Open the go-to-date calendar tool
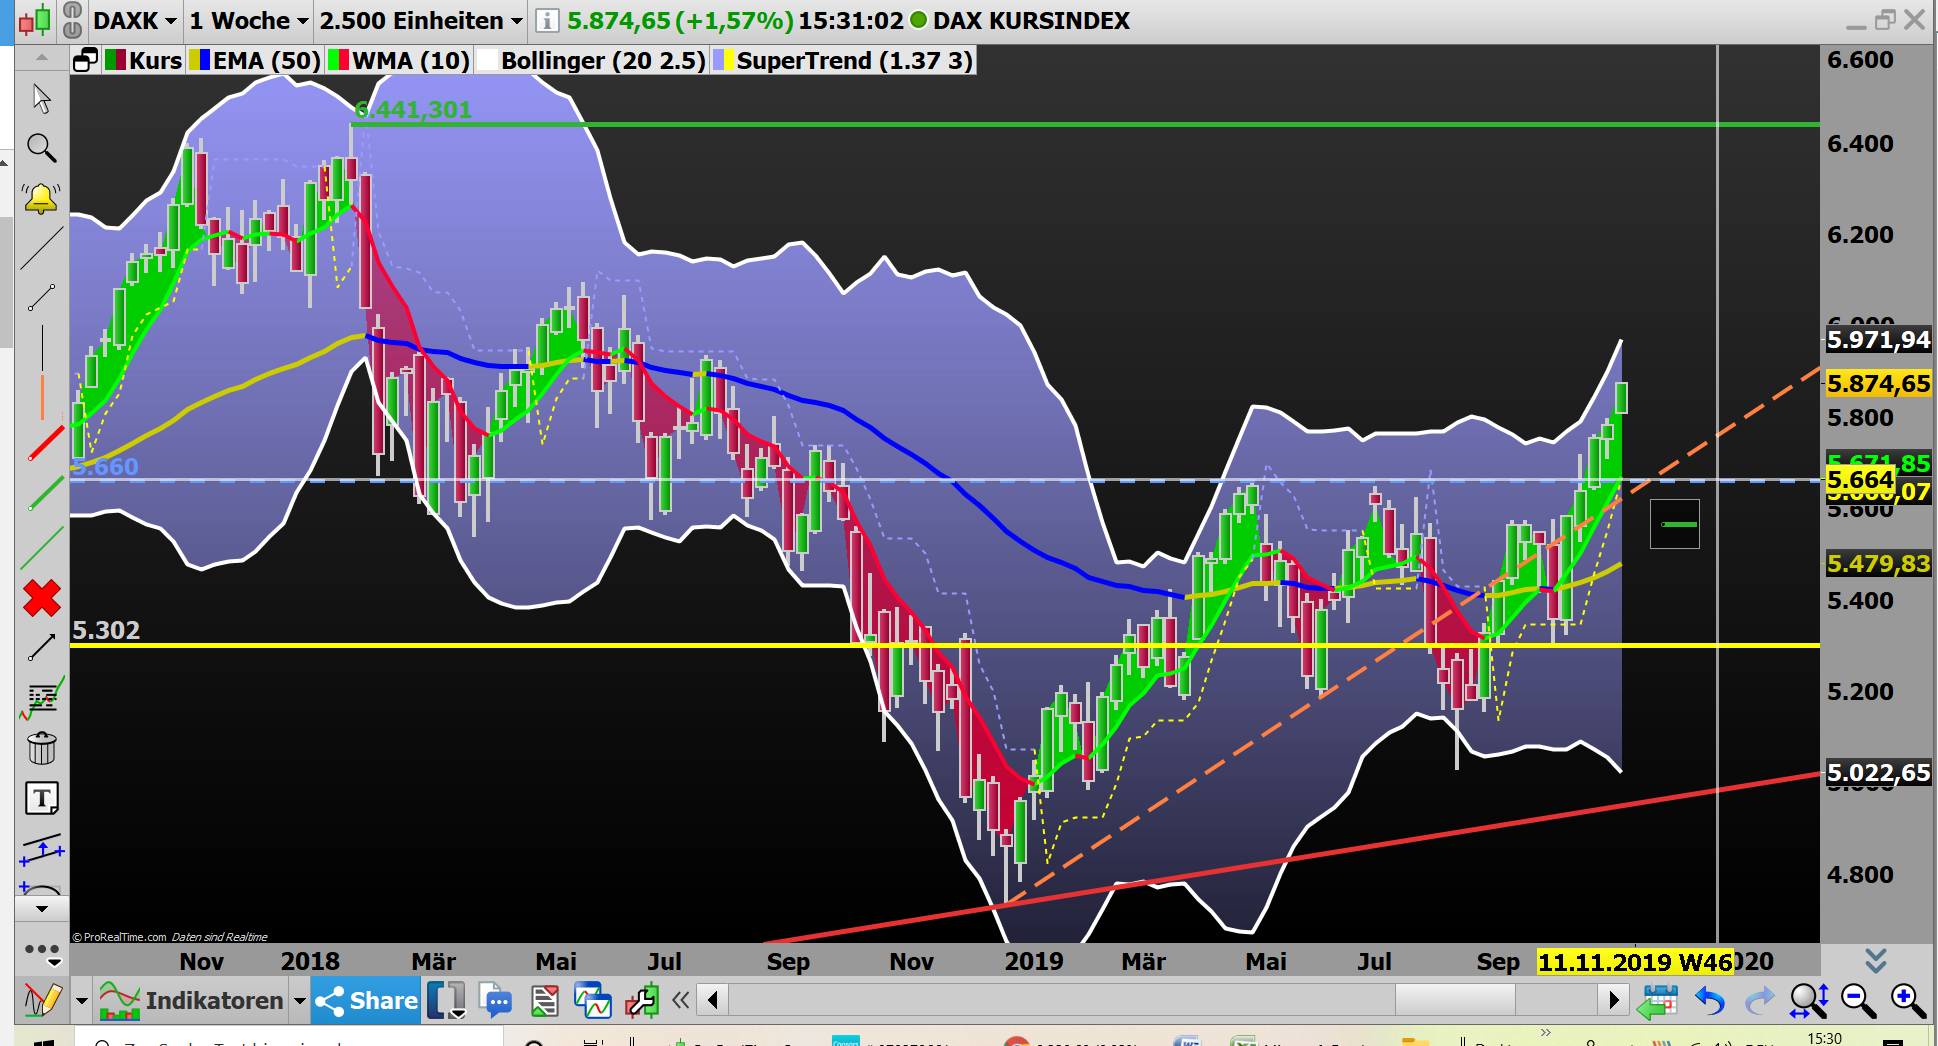The height and width of the screenshot is (1046, 1938). (x=1658, y=1000)
